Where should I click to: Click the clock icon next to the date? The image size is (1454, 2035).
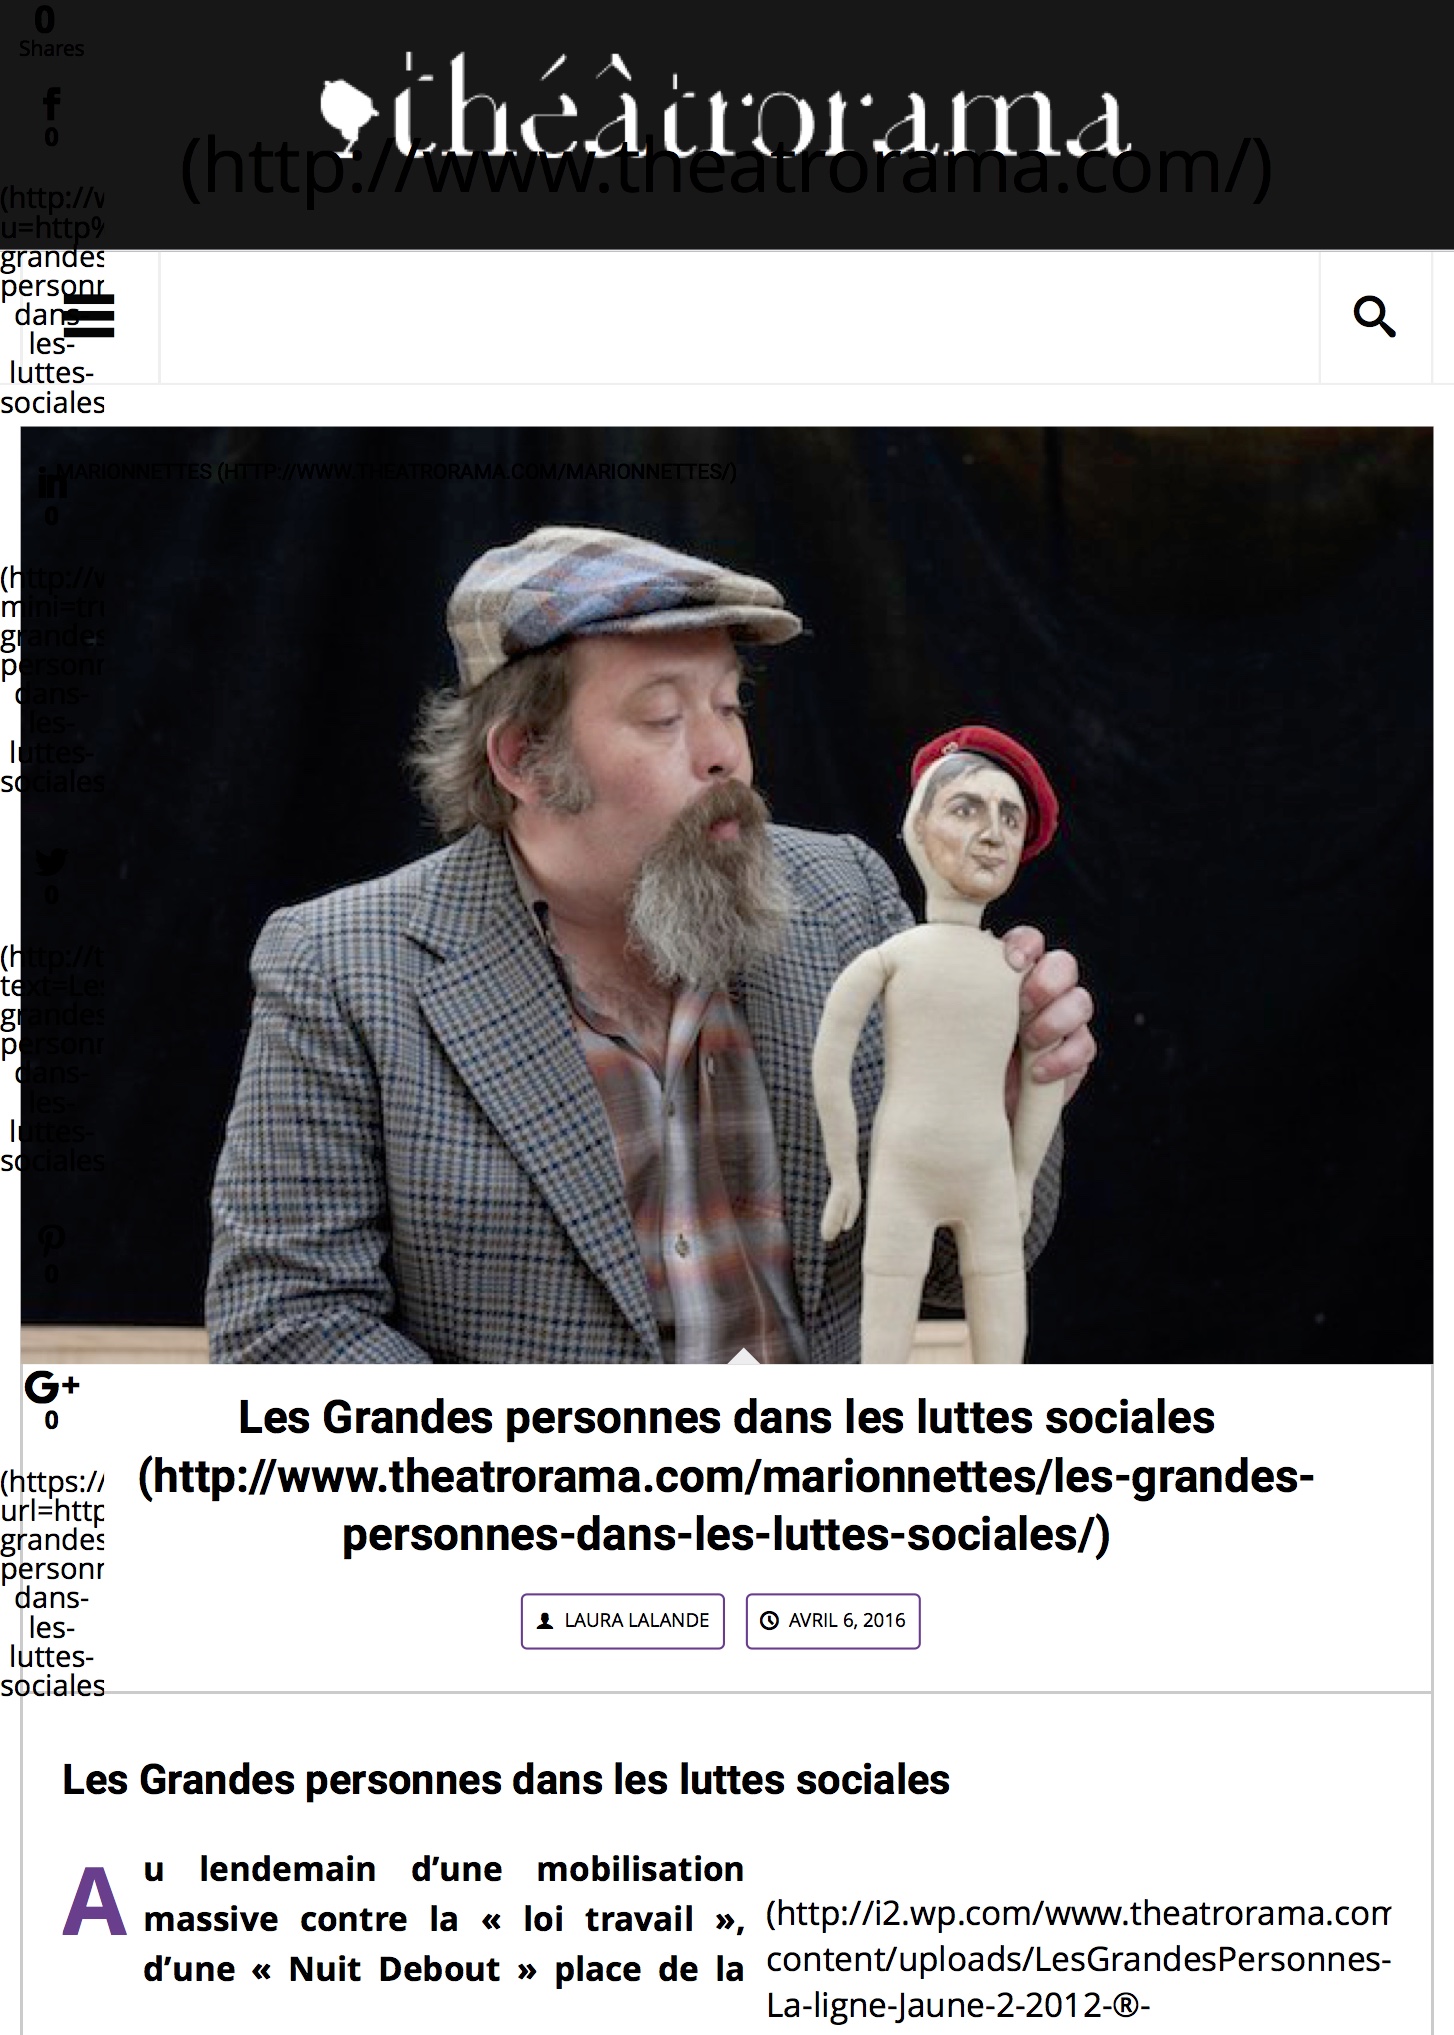pyautogui.click(x=769, y=1620)
